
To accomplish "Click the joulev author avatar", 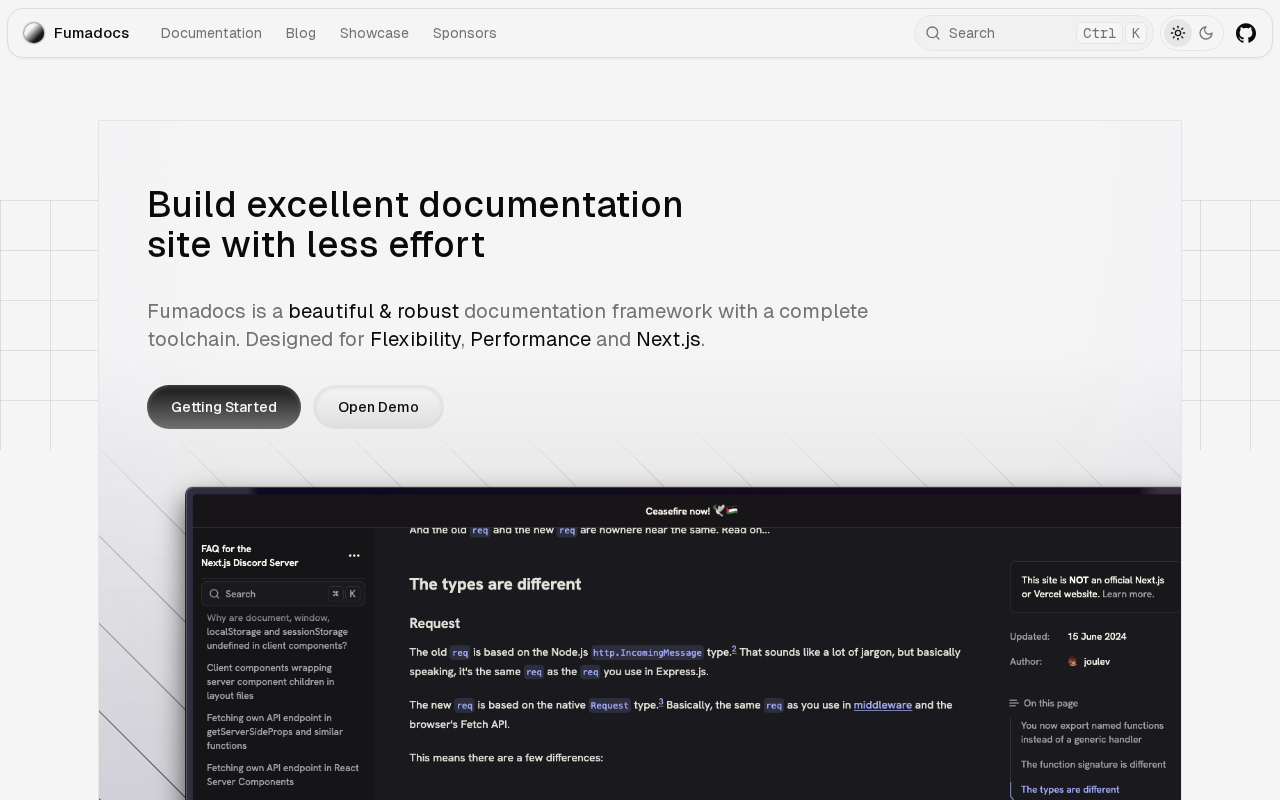I will [1073, 662].
